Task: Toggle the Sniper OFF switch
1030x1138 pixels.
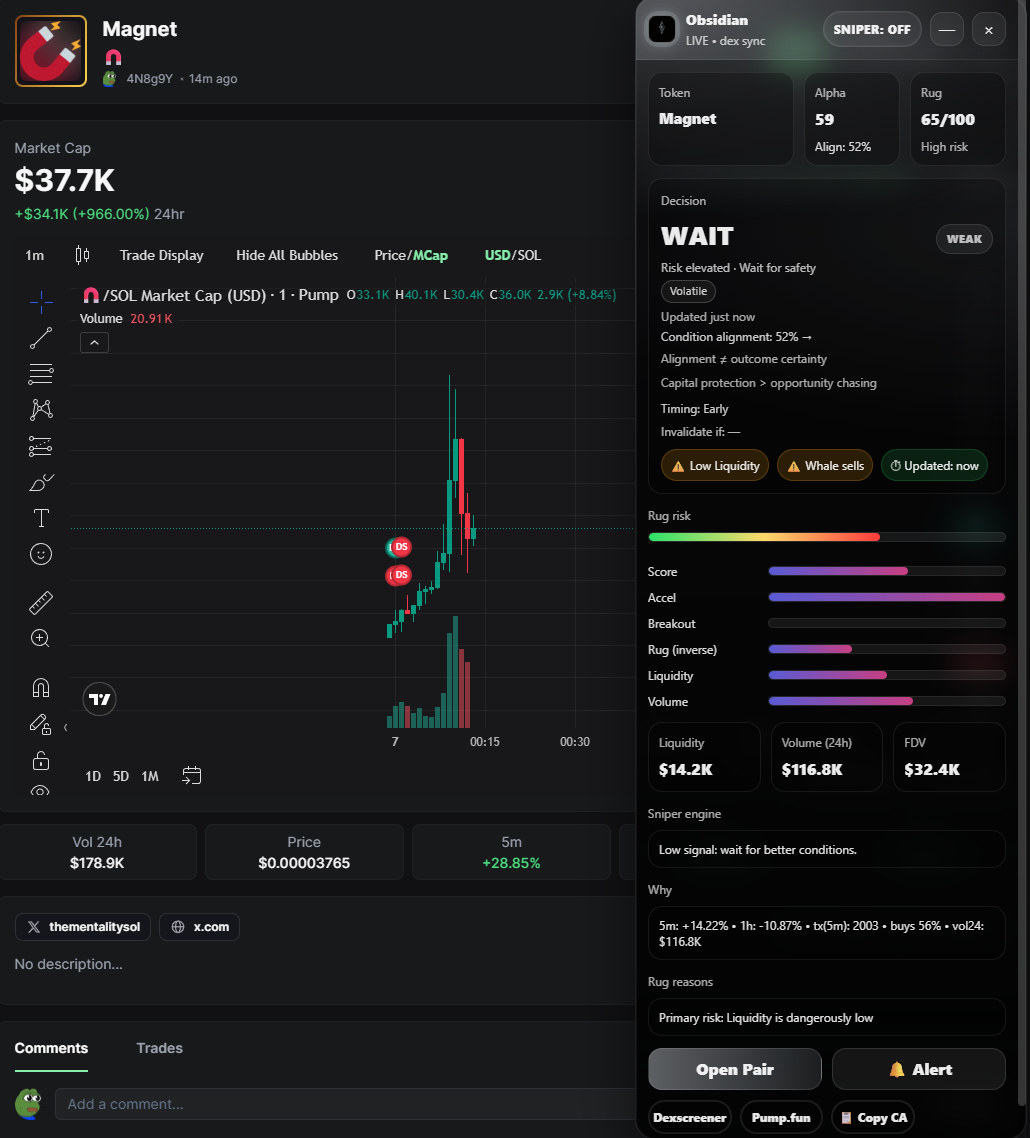Action: (872, 30)
